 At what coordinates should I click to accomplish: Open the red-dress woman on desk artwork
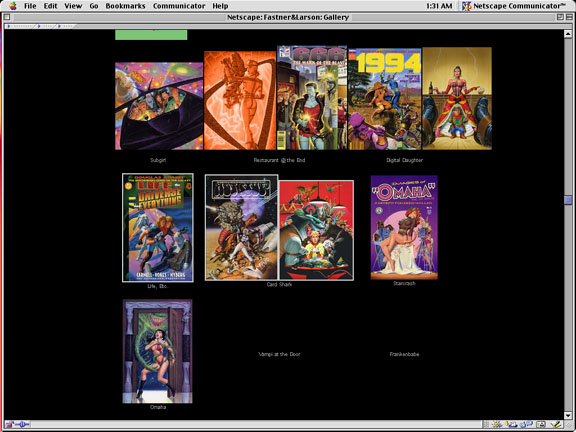pos(457,98)
